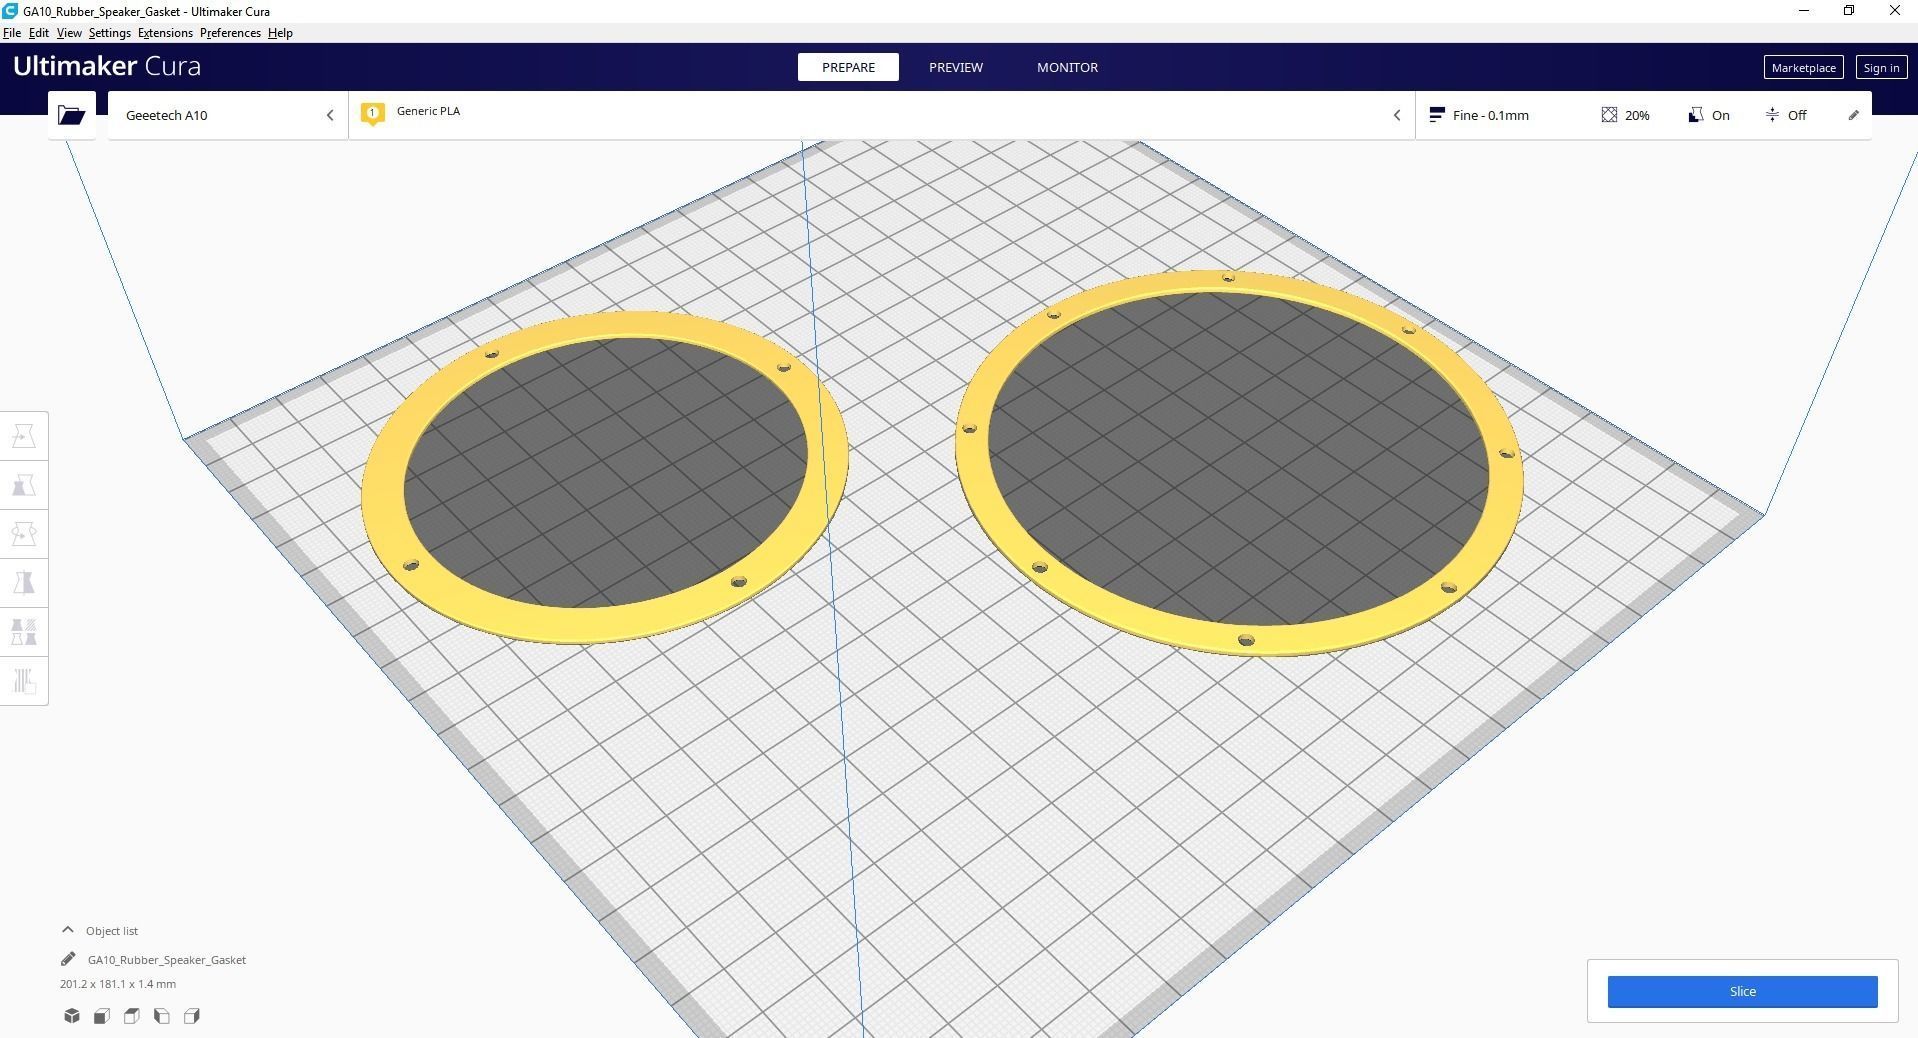Click the adhesion Off icon

click(x=1772, y=115)
